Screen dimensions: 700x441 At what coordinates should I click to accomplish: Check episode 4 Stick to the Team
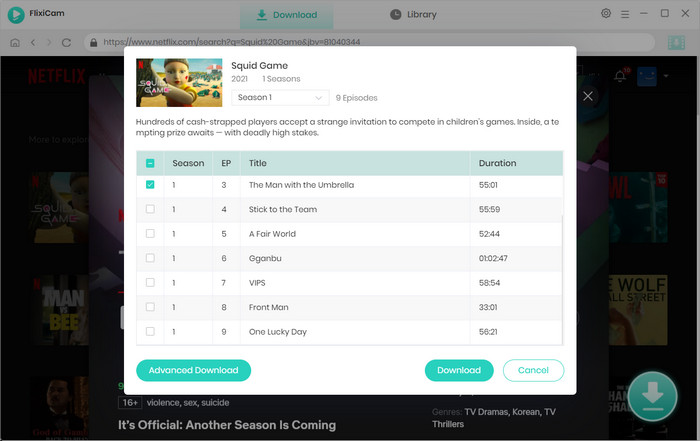point(150,209)
